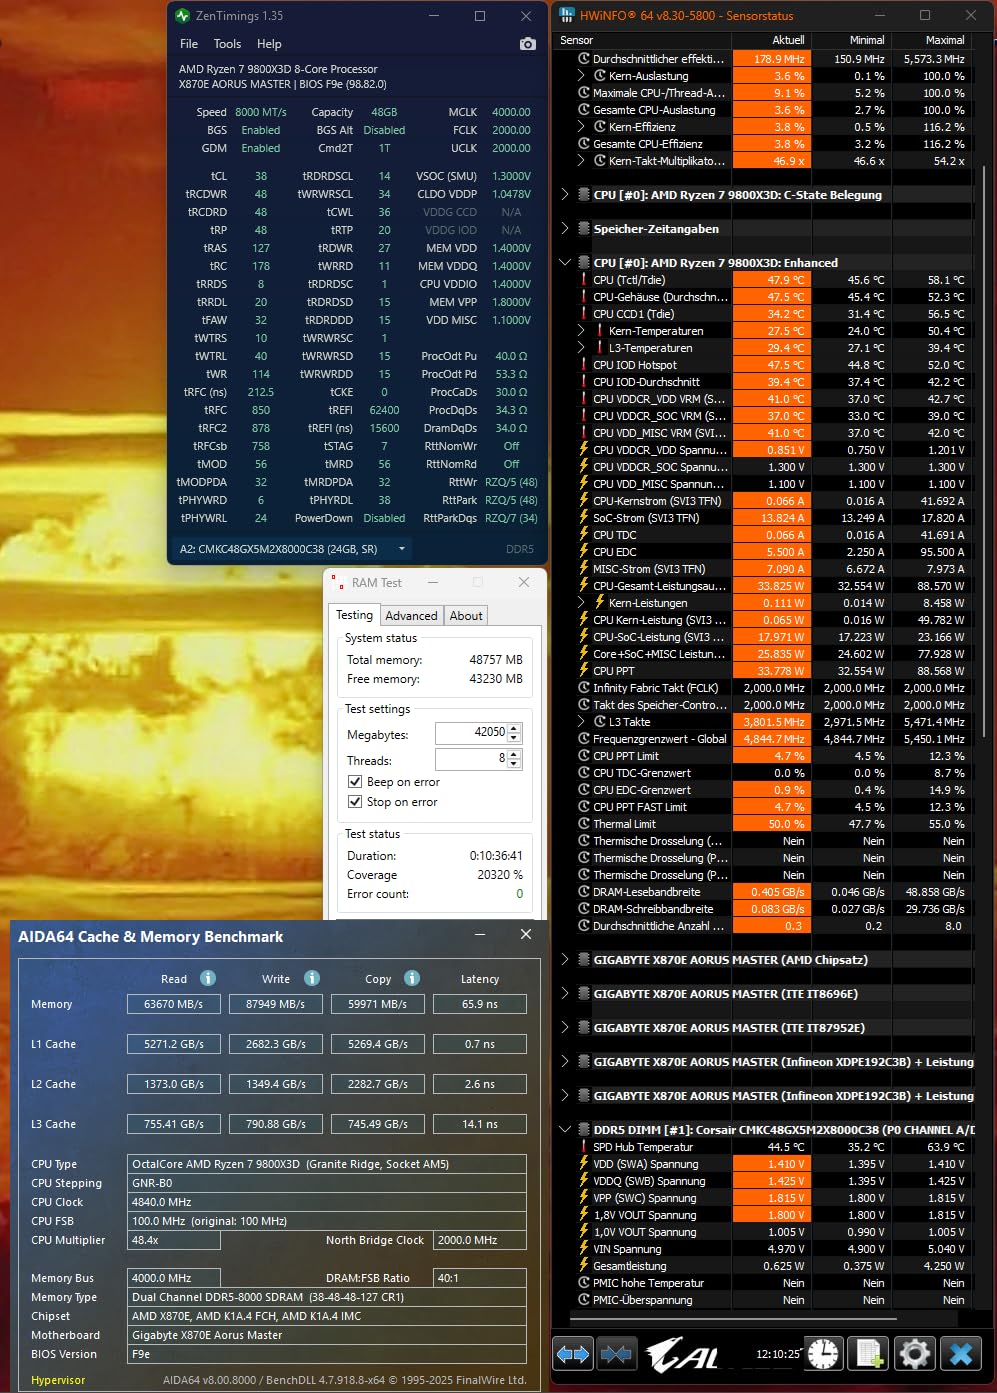997x1393 pixels.
Task: Click lightning icon beside CPU EDC row
Action: point(584,552)
